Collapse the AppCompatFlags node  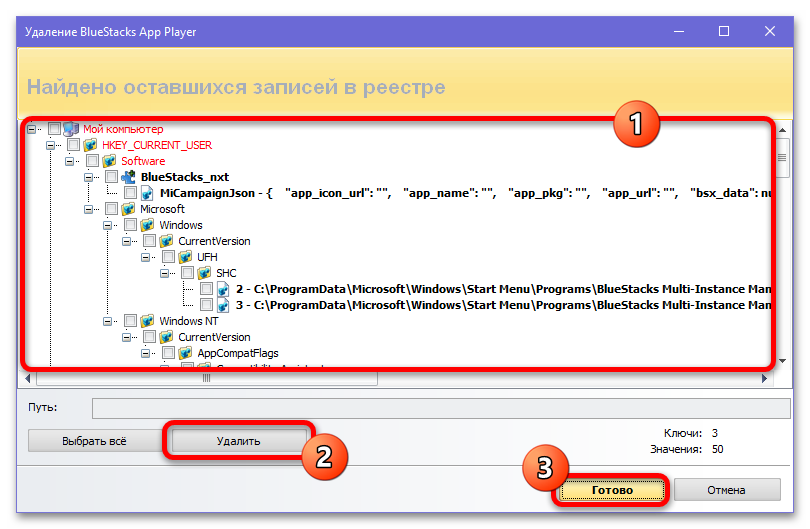tap(146, 353)
